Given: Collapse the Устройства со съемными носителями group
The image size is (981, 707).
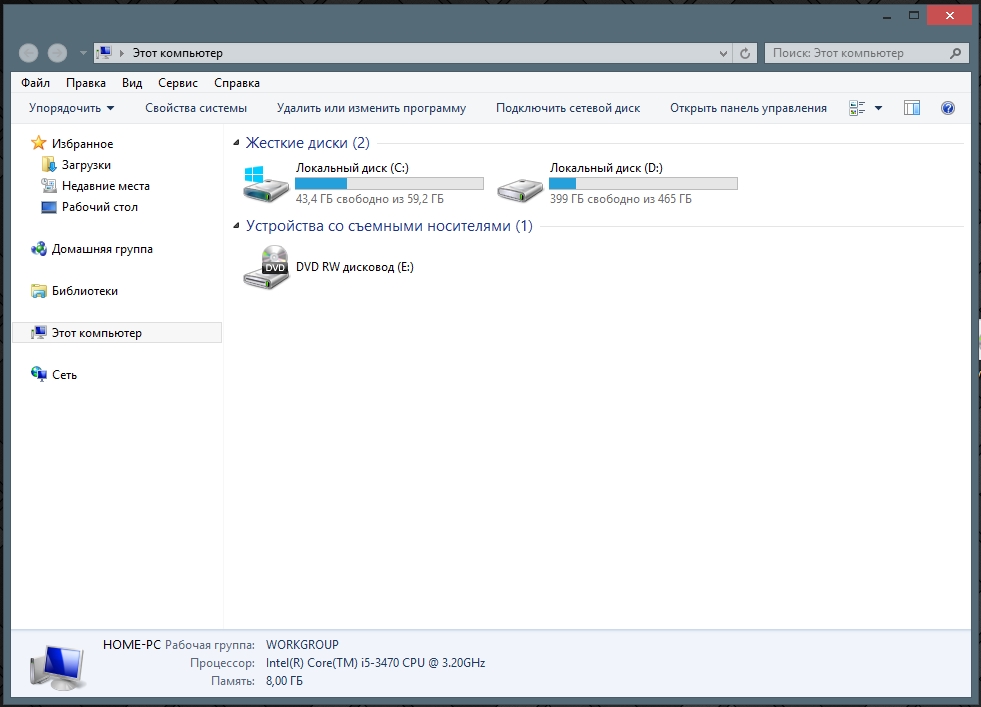Looking at the screenshot, I should [237, 227].
